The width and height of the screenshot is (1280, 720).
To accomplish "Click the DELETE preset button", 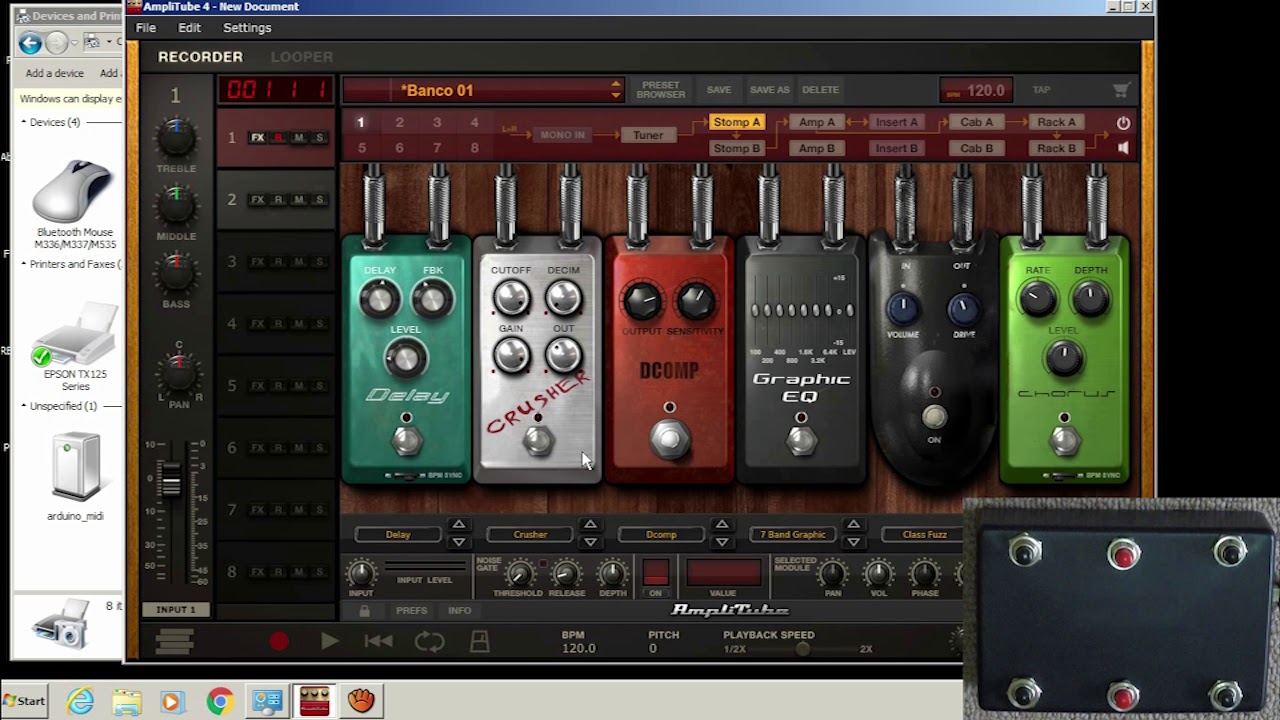I will point(820,90).
